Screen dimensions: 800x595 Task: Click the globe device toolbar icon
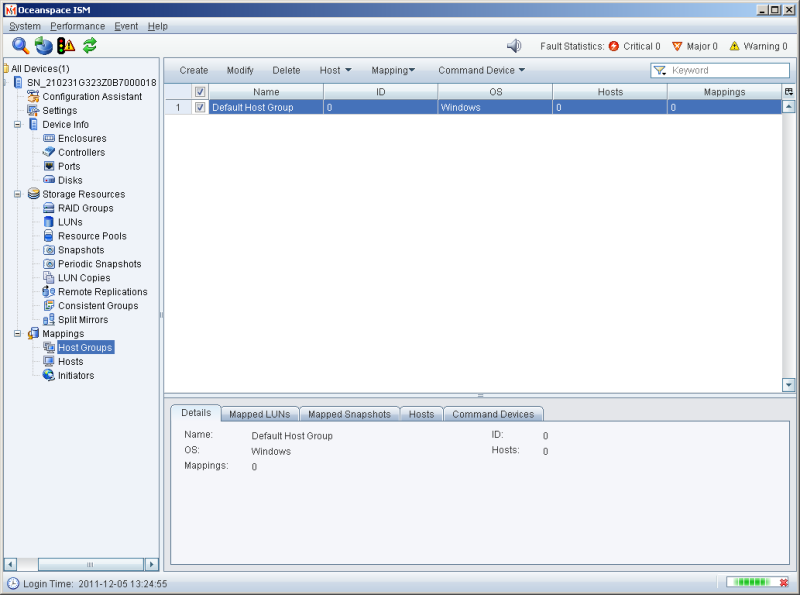pos(44,46)
